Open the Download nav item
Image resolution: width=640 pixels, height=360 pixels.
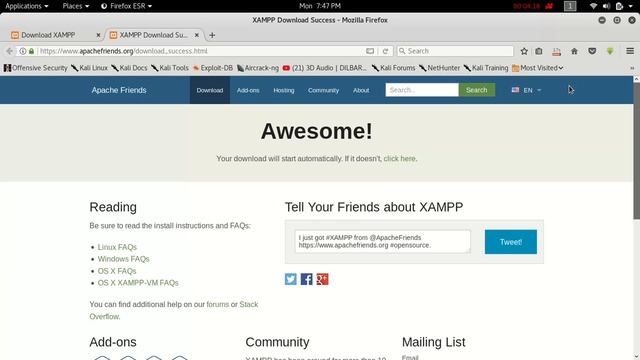[210, 90]
